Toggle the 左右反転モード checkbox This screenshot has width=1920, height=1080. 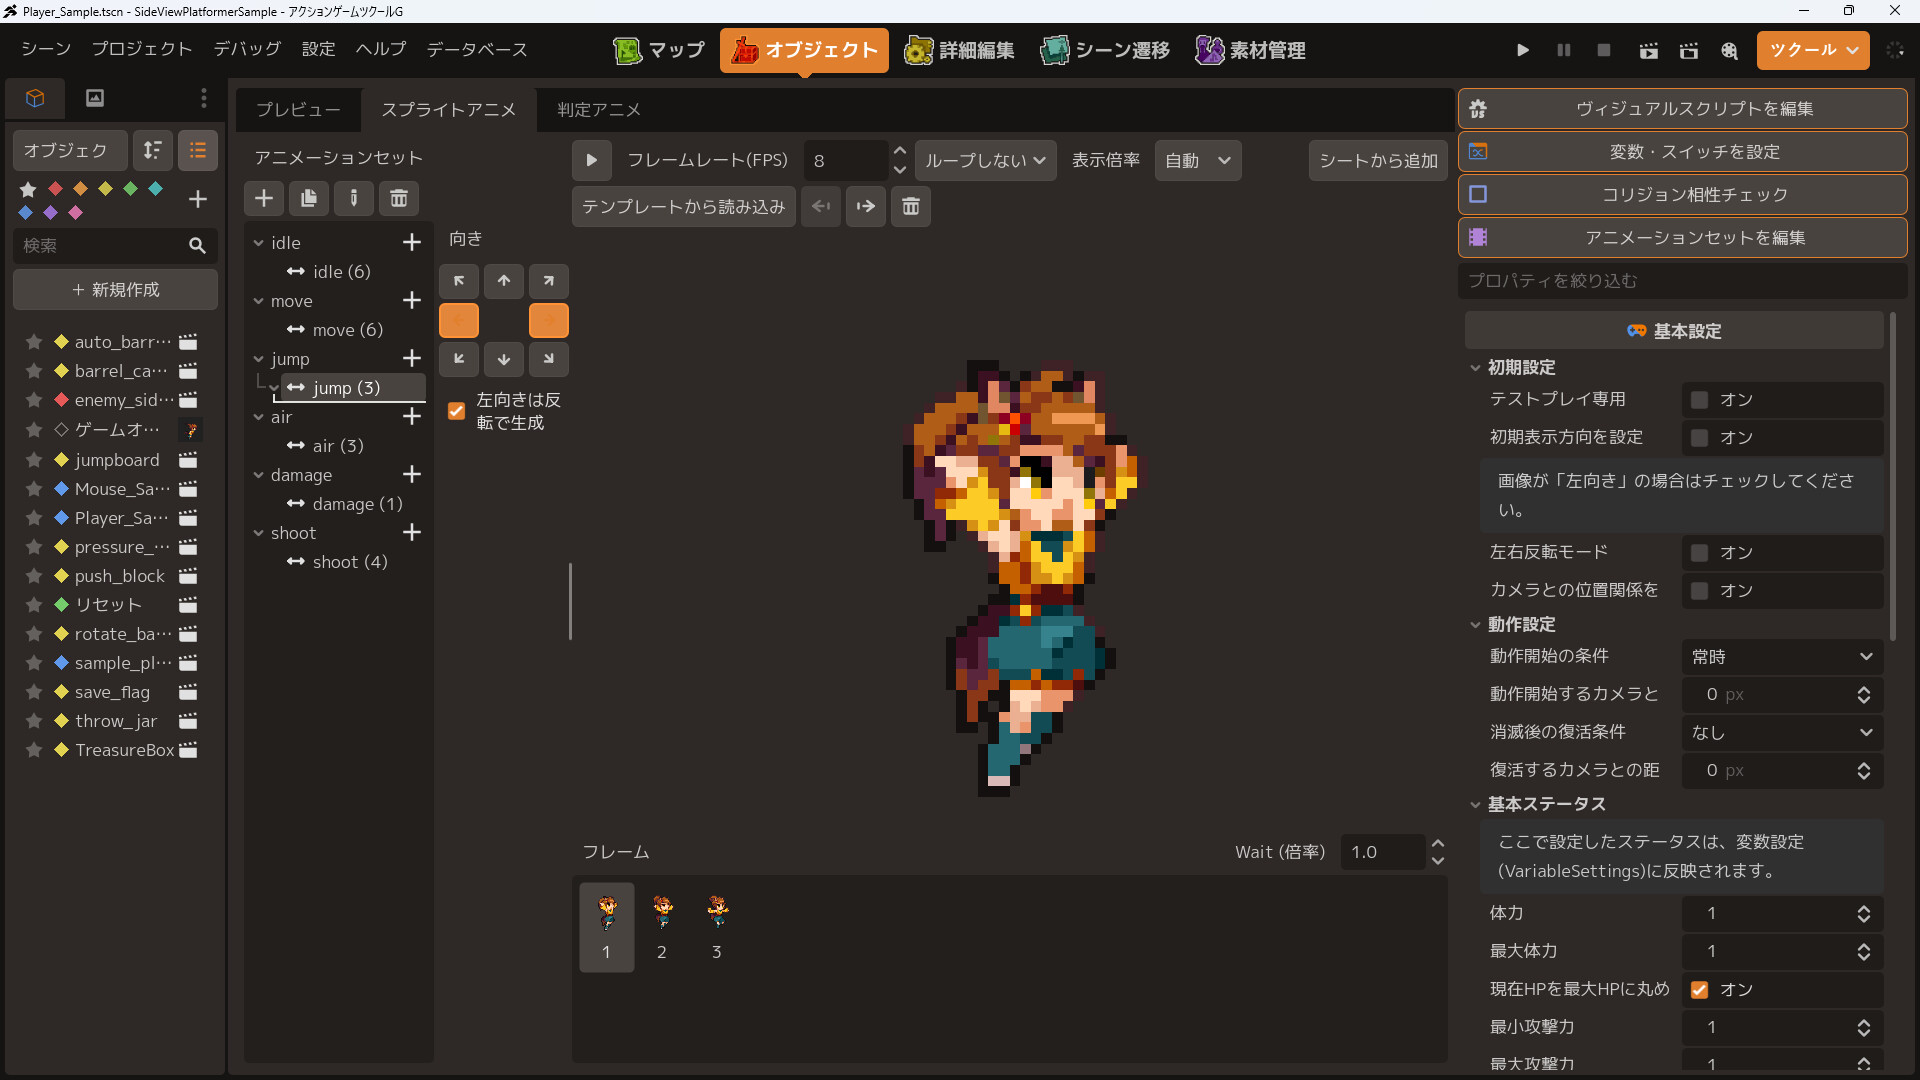[x=1699, y=553]
